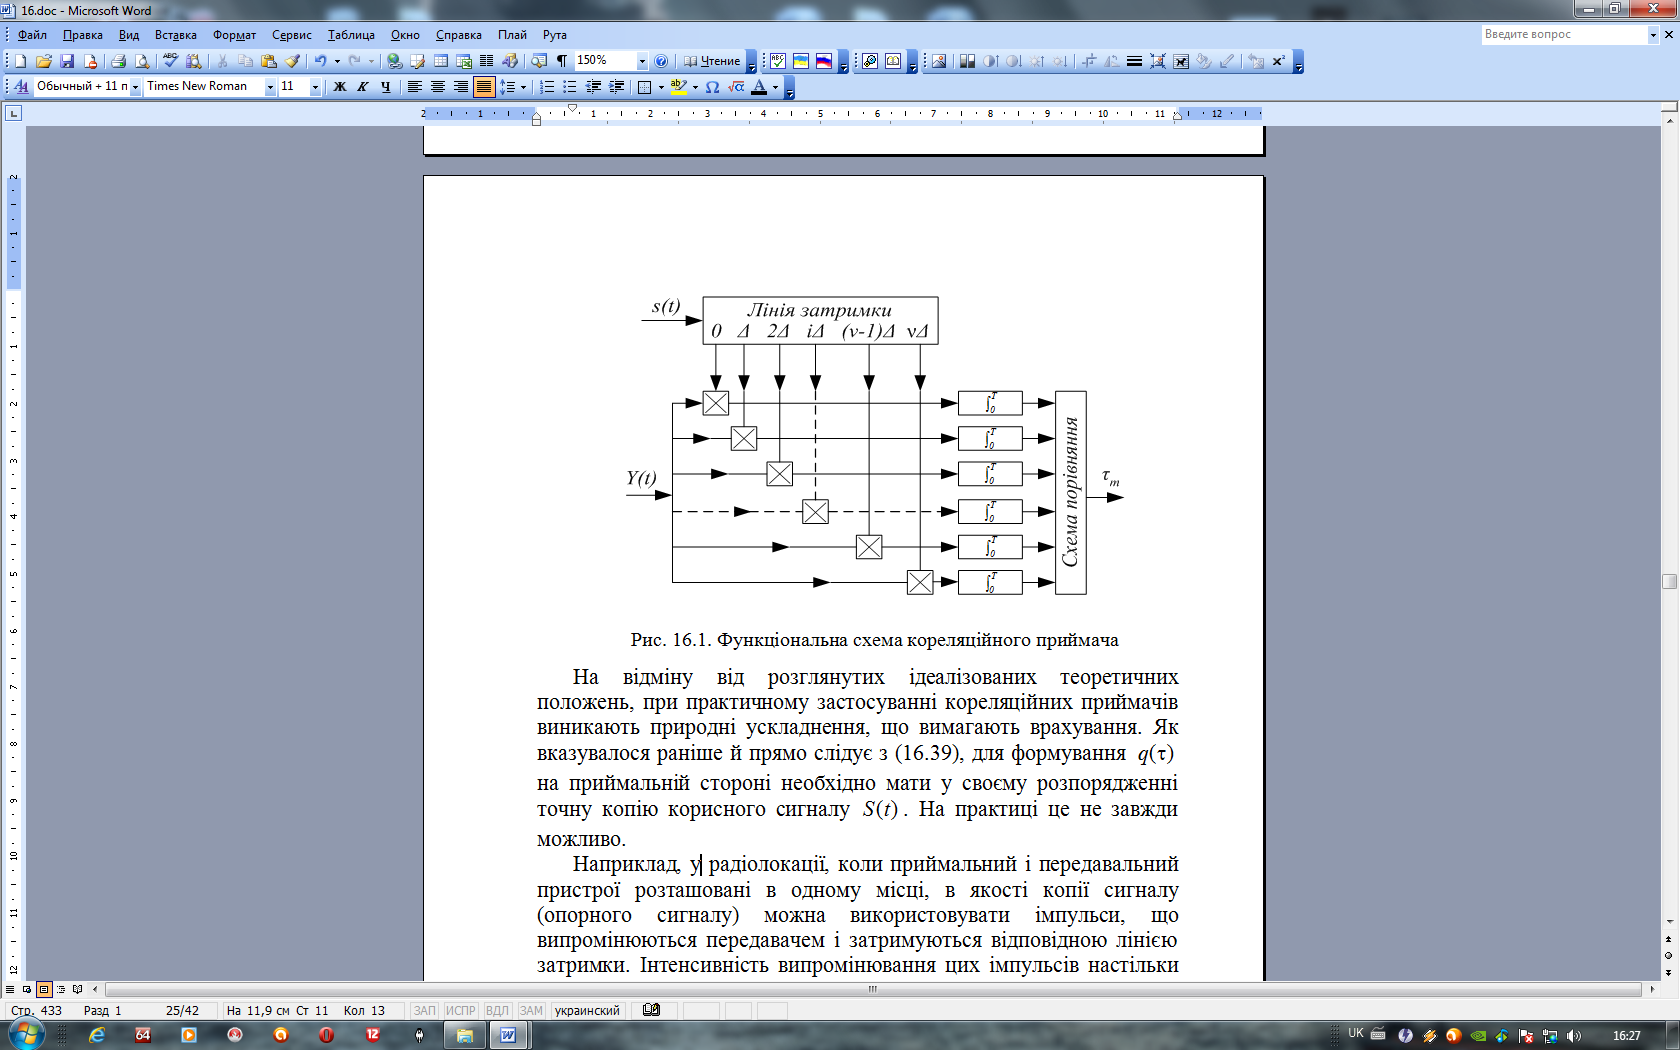The image size is (1680, 1050).
Task: Click the украинский language indicator
Action: click(x=587, y=1011)
